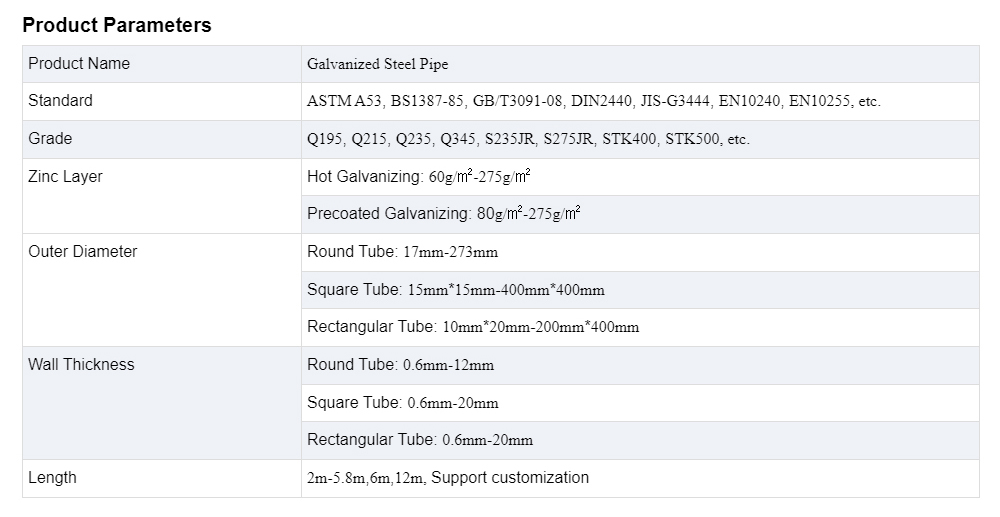1000x517 pixels.
Task: Select the Length label cell
Action: (x=52, y=478)
